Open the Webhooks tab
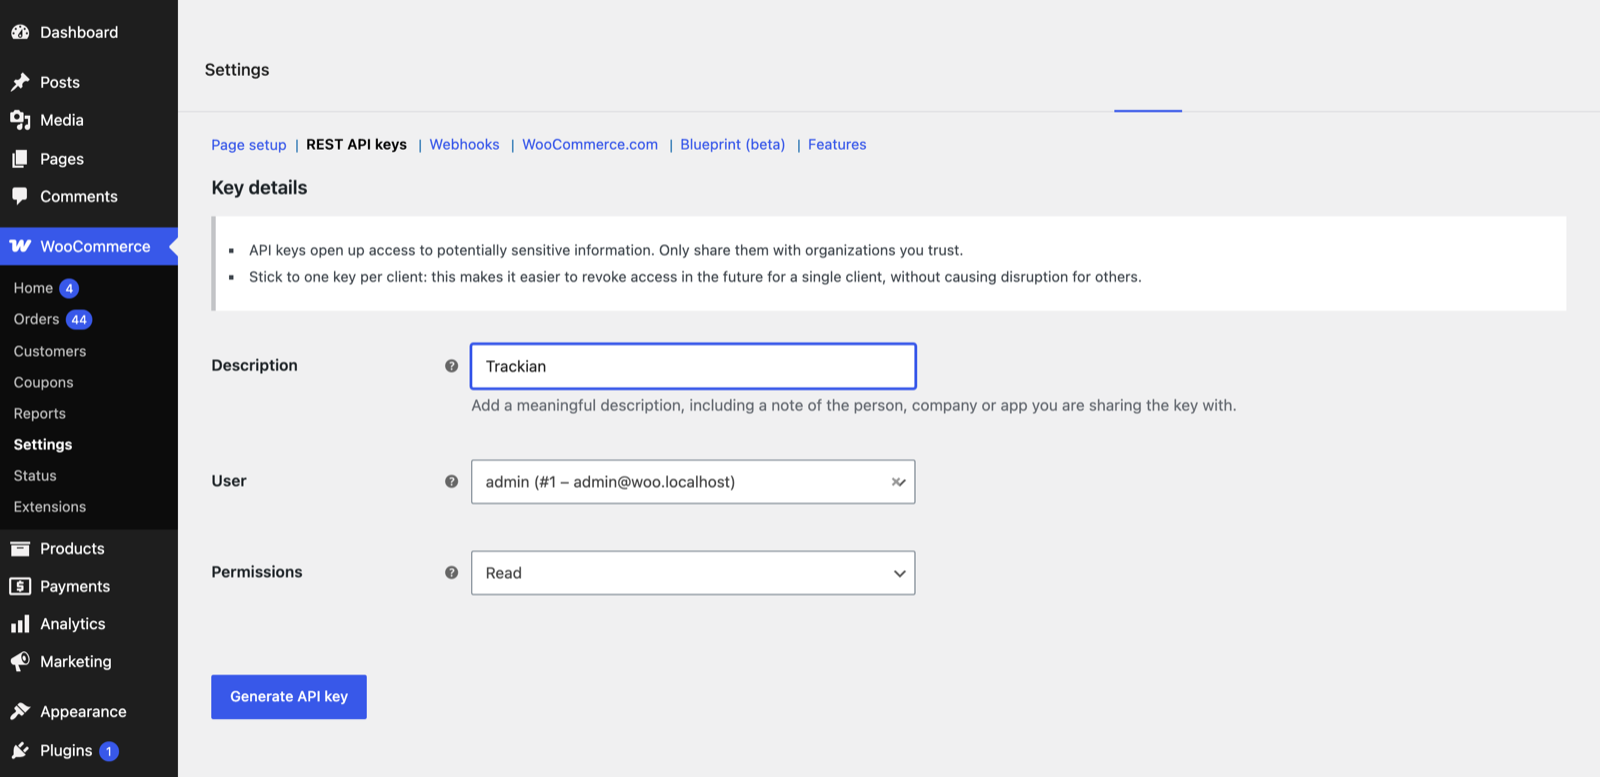The width and height of the screenshot is (1600, 777). point(464,145)
